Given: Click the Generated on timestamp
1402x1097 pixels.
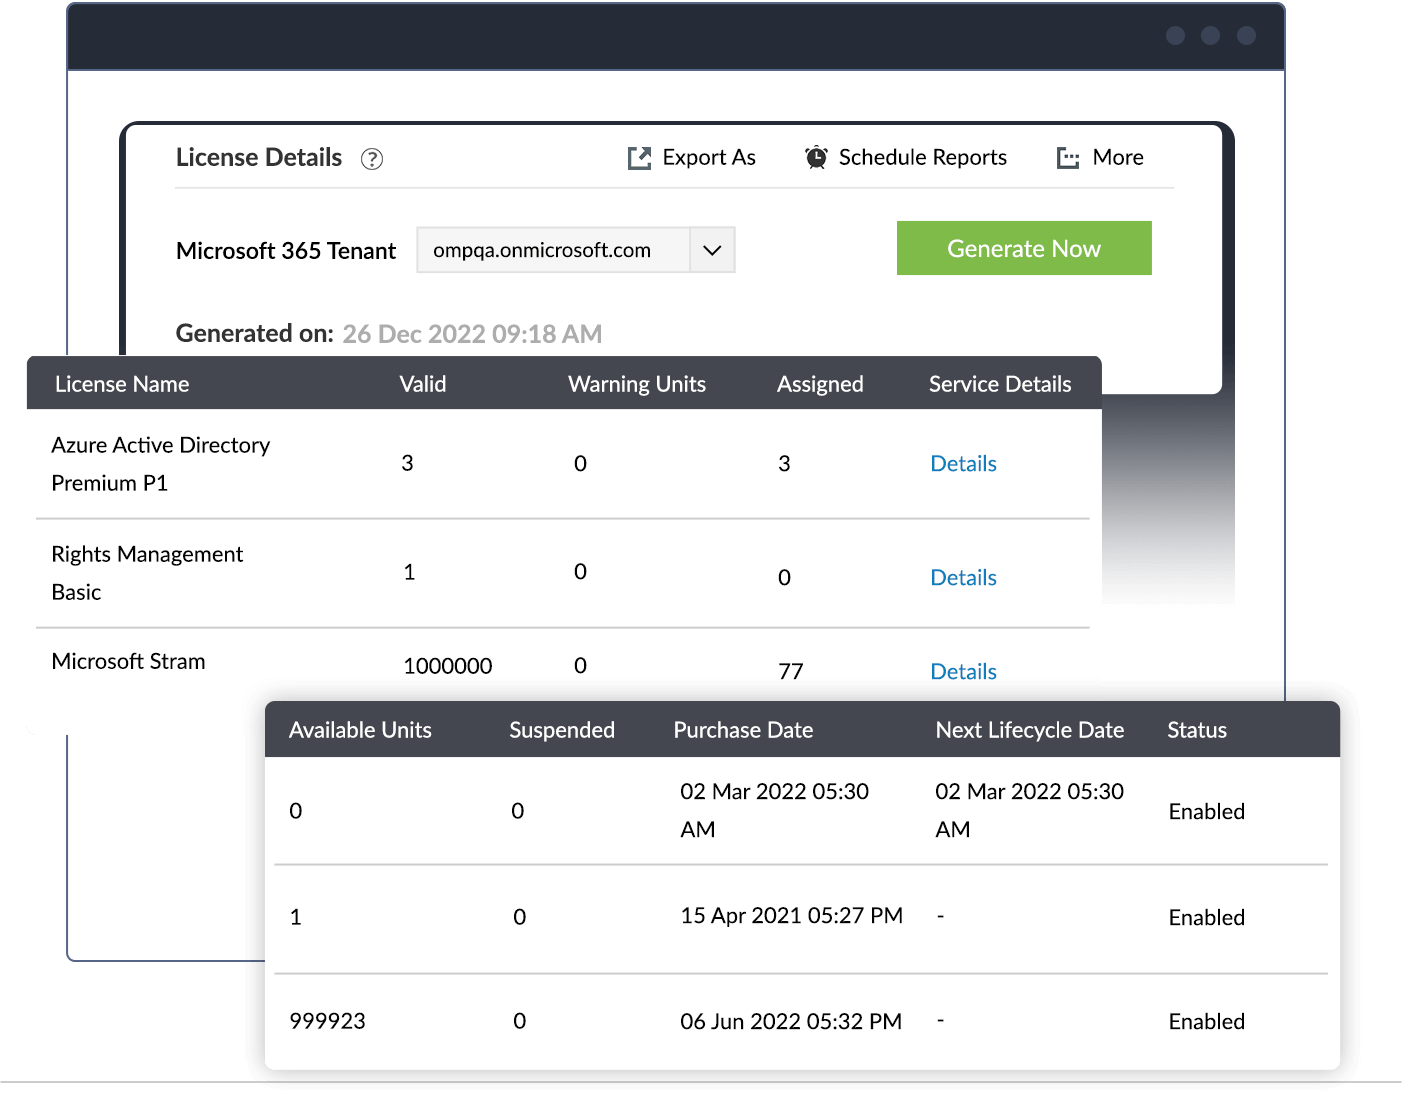Looking at the screenshot, I should [472, 333].
